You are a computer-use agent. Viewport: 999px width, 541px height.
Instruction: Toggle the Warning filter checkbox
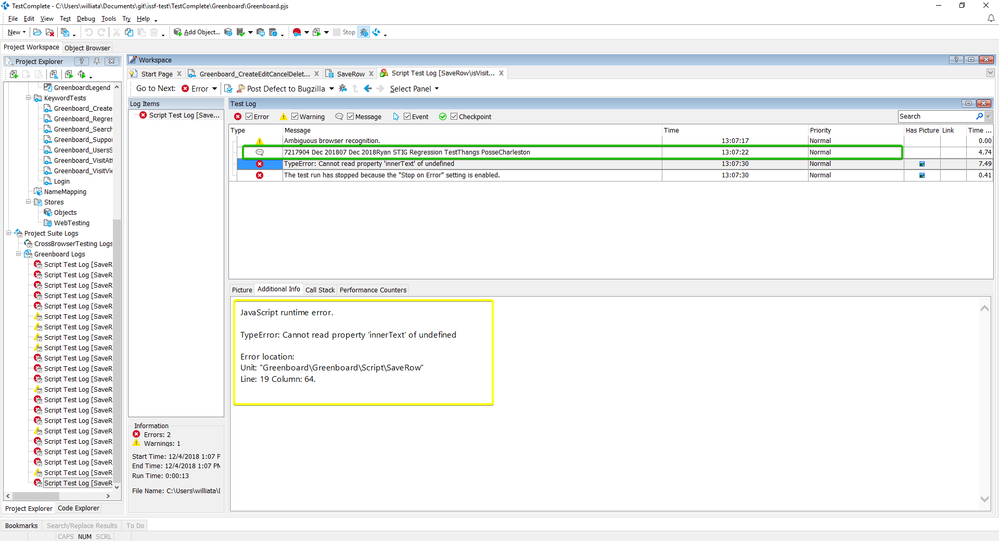click(x=295, y=117)
